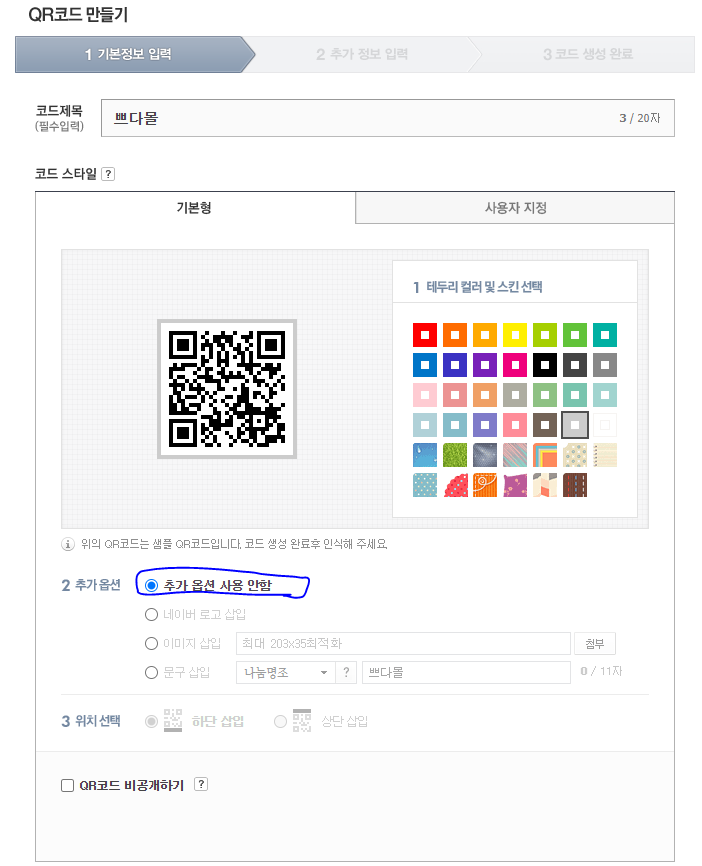Go to step 2 추가 정보 입력
Viewport: 702px width, 866px height.
[x=362, y=54]
